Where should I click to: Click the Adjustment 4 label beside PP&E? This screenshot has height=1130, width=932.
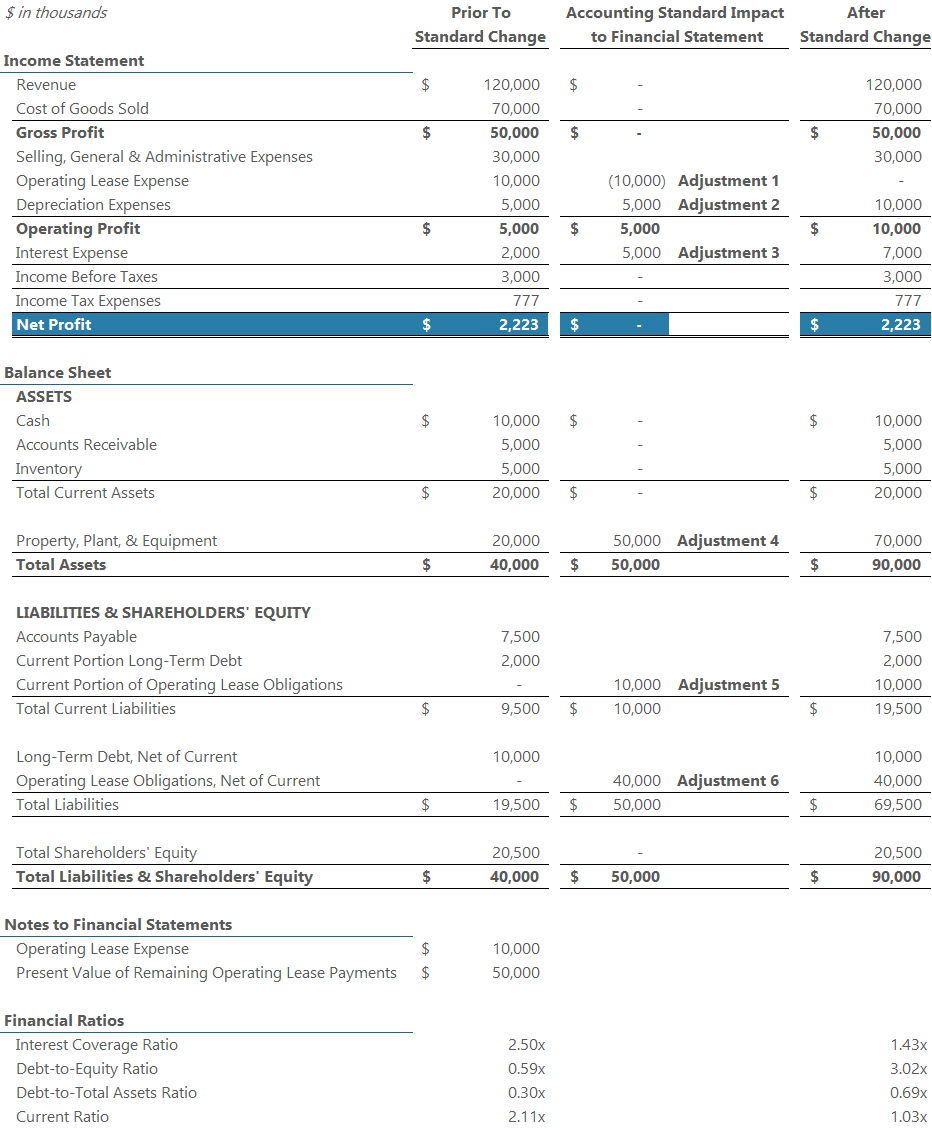pos(728,540)
